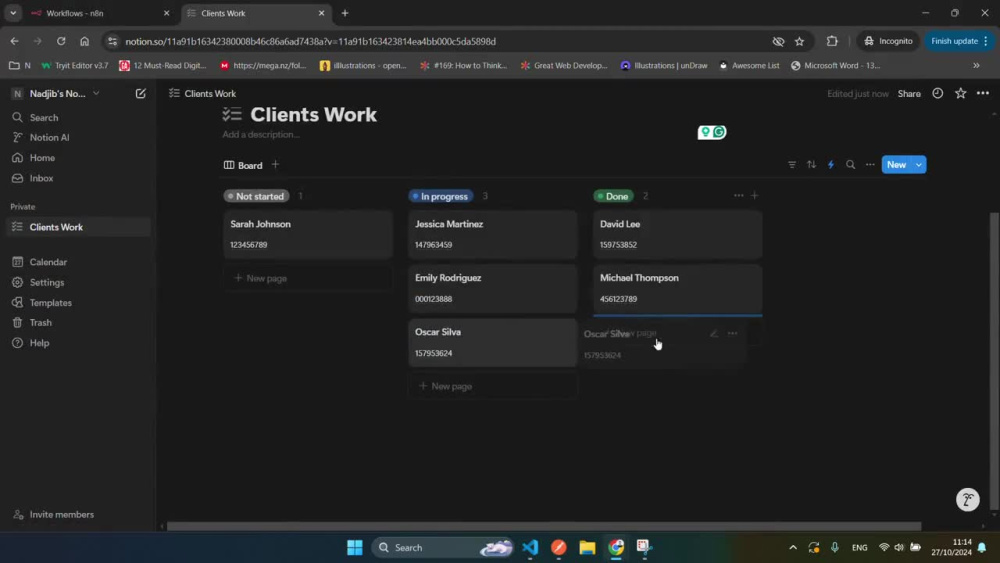Click Add a description field
The width and height of the screenshot is (1000, 563).
click(x=261, y=135)
